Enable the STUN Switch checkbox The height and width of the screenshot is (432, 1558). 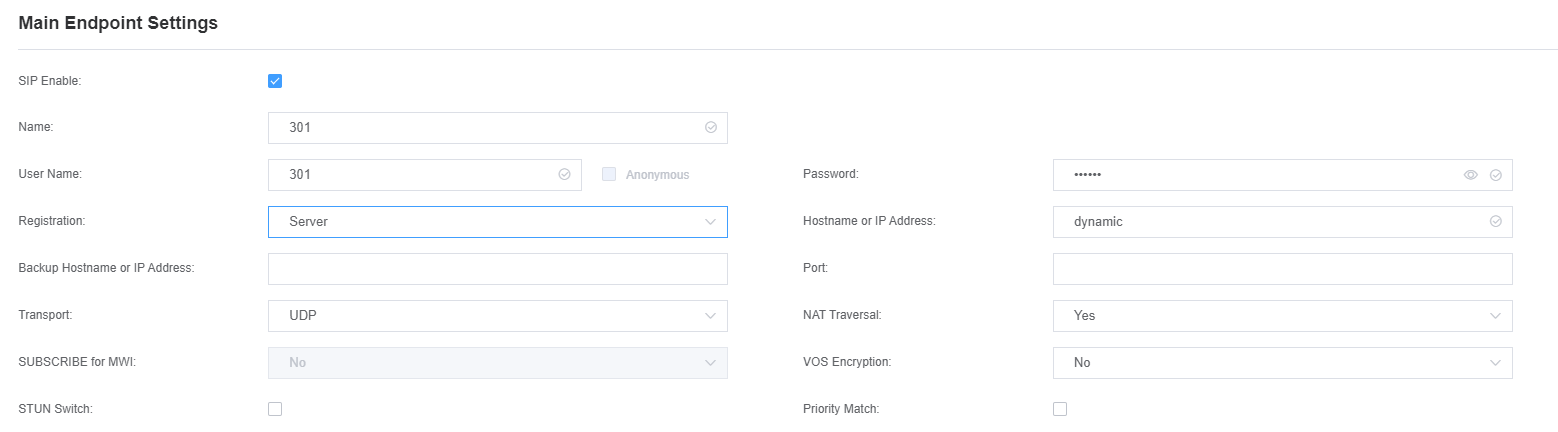click(x=275, y=409)
